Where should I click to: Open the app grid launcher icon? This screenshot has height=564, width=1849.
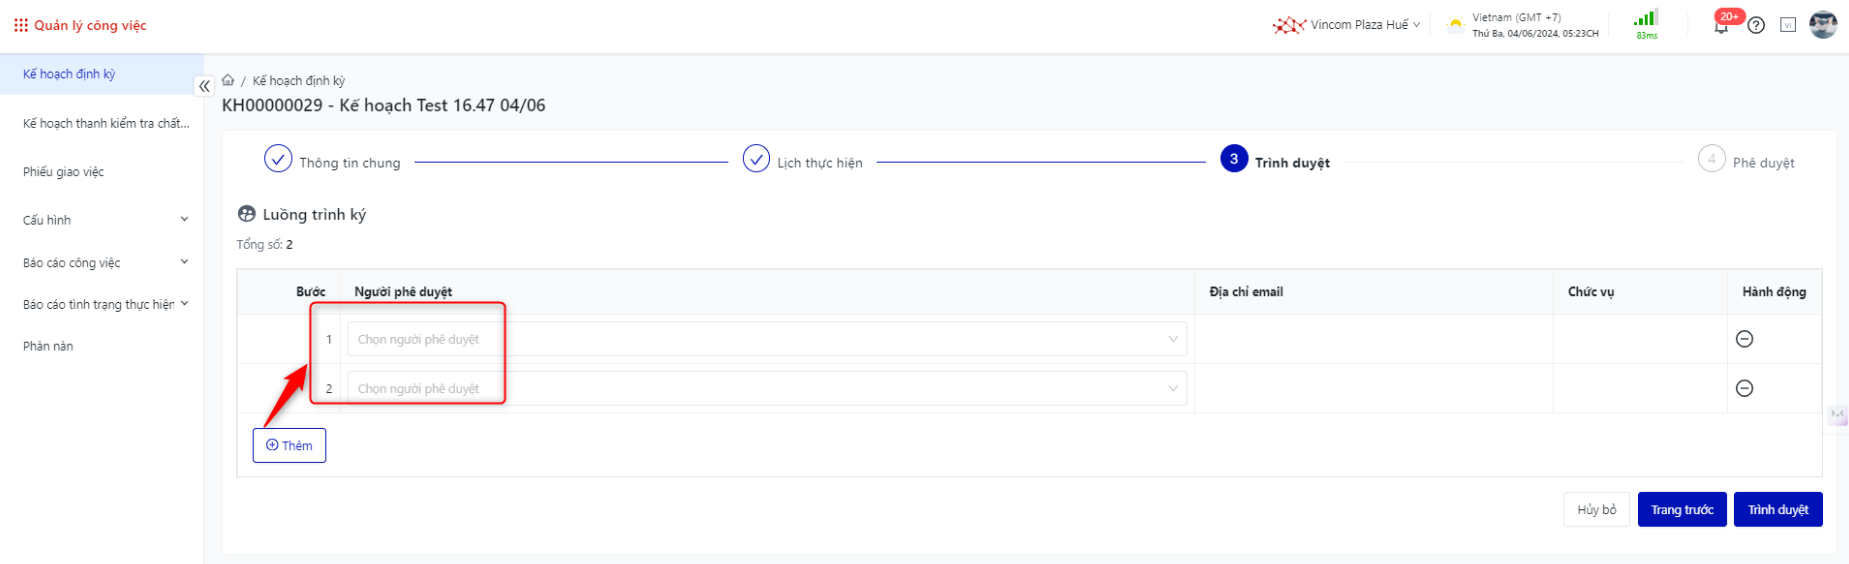point(21,25)
